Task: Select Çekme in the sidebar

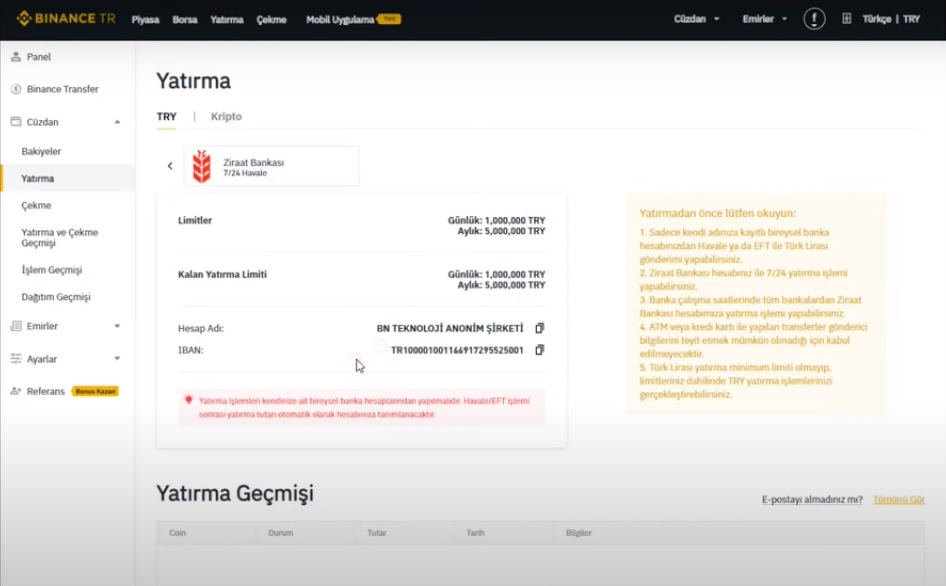Action: pos(36,205)
